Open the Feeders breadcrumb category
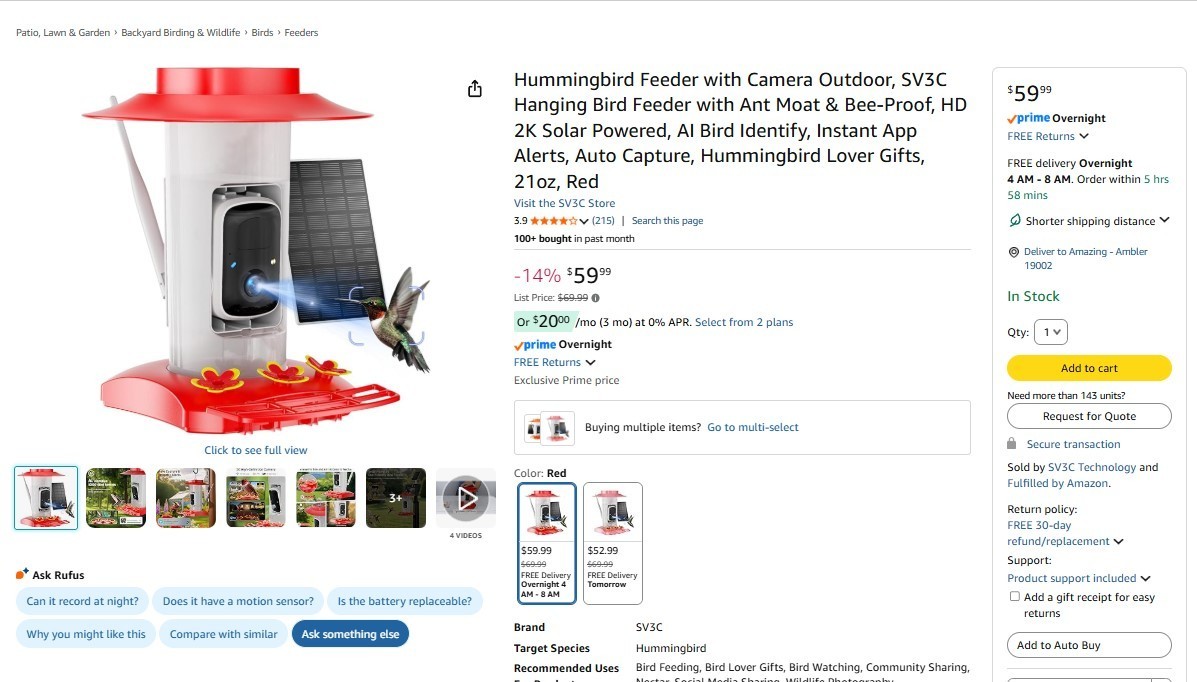The height and width of the screenshot is (682, 1197). pos(301,33)
